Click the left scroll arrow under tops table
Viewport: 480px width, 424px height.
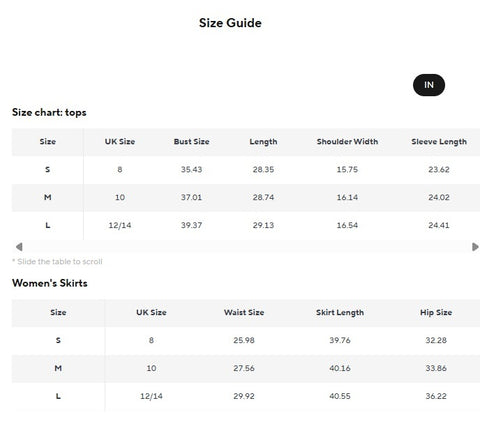pos(19,247)
